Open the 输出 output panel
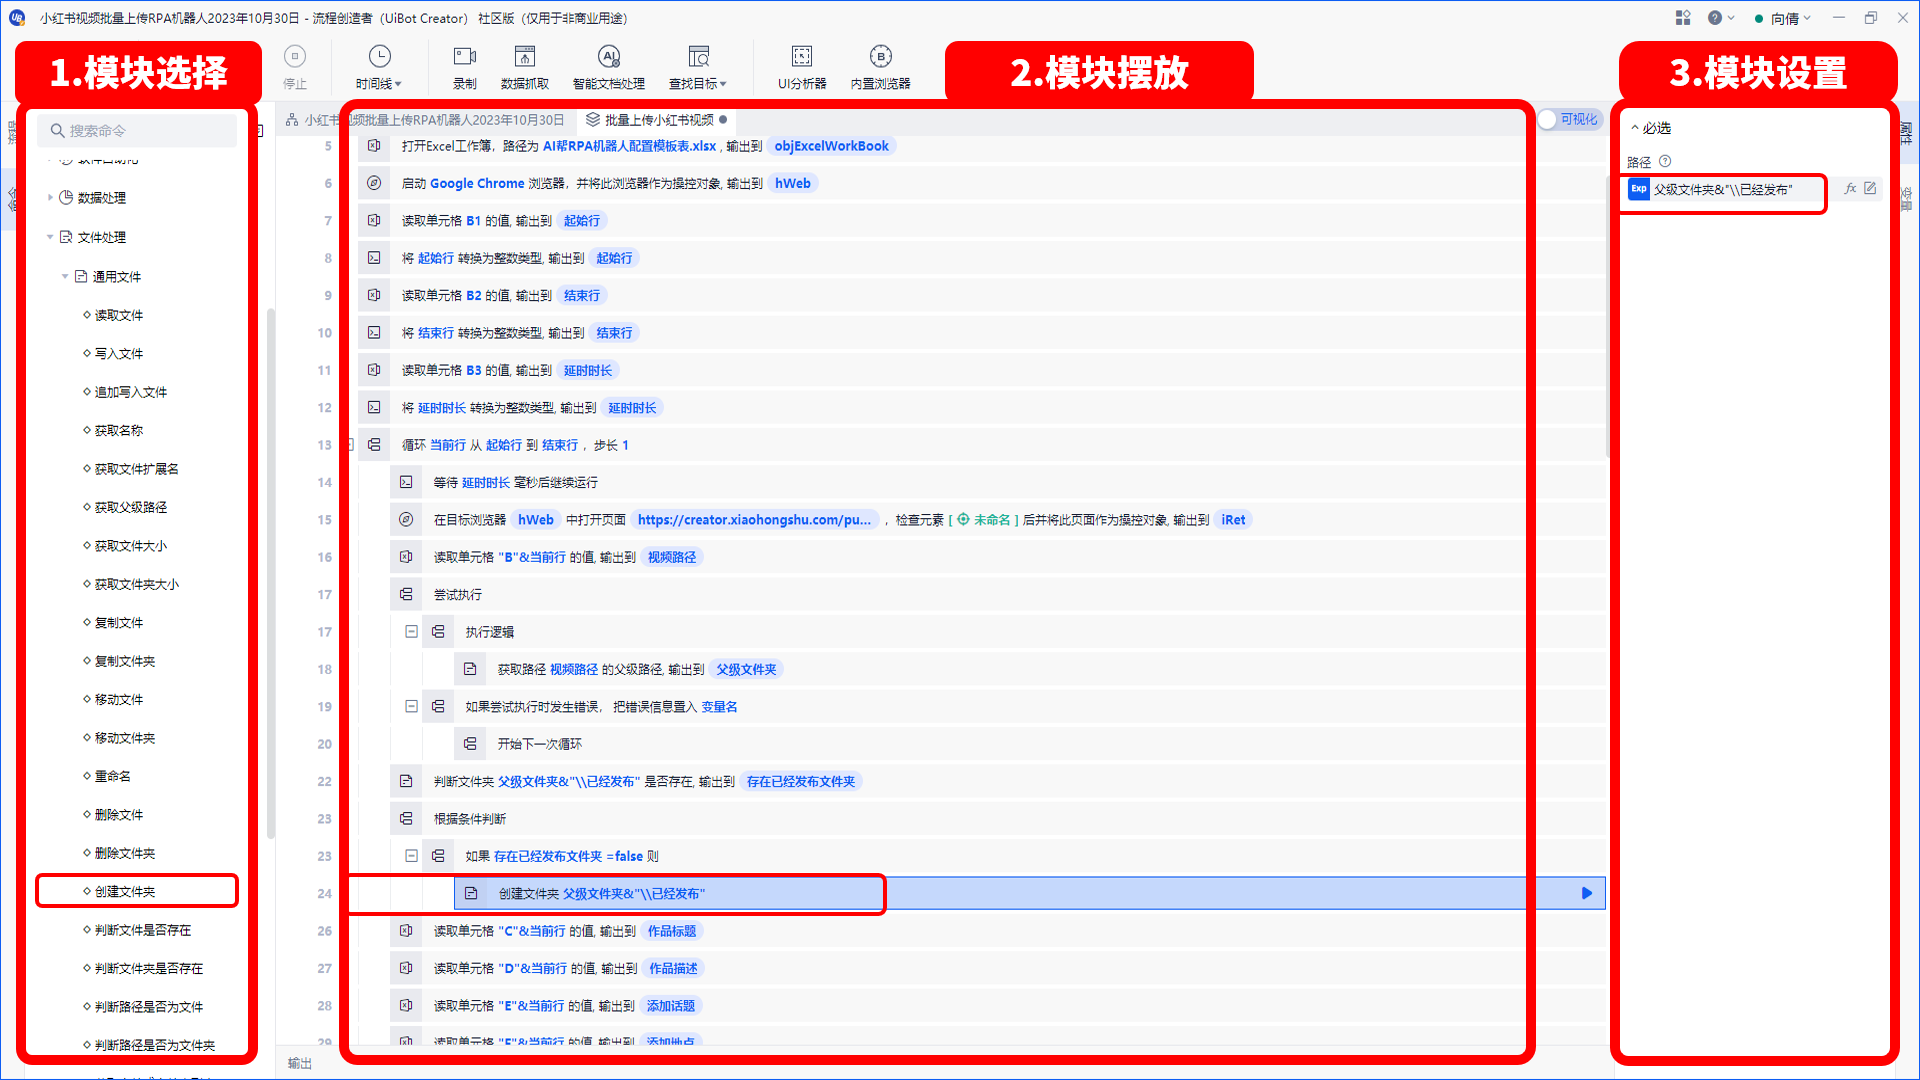Viewport: 1920px width, 1080px height. [300, 1063]
